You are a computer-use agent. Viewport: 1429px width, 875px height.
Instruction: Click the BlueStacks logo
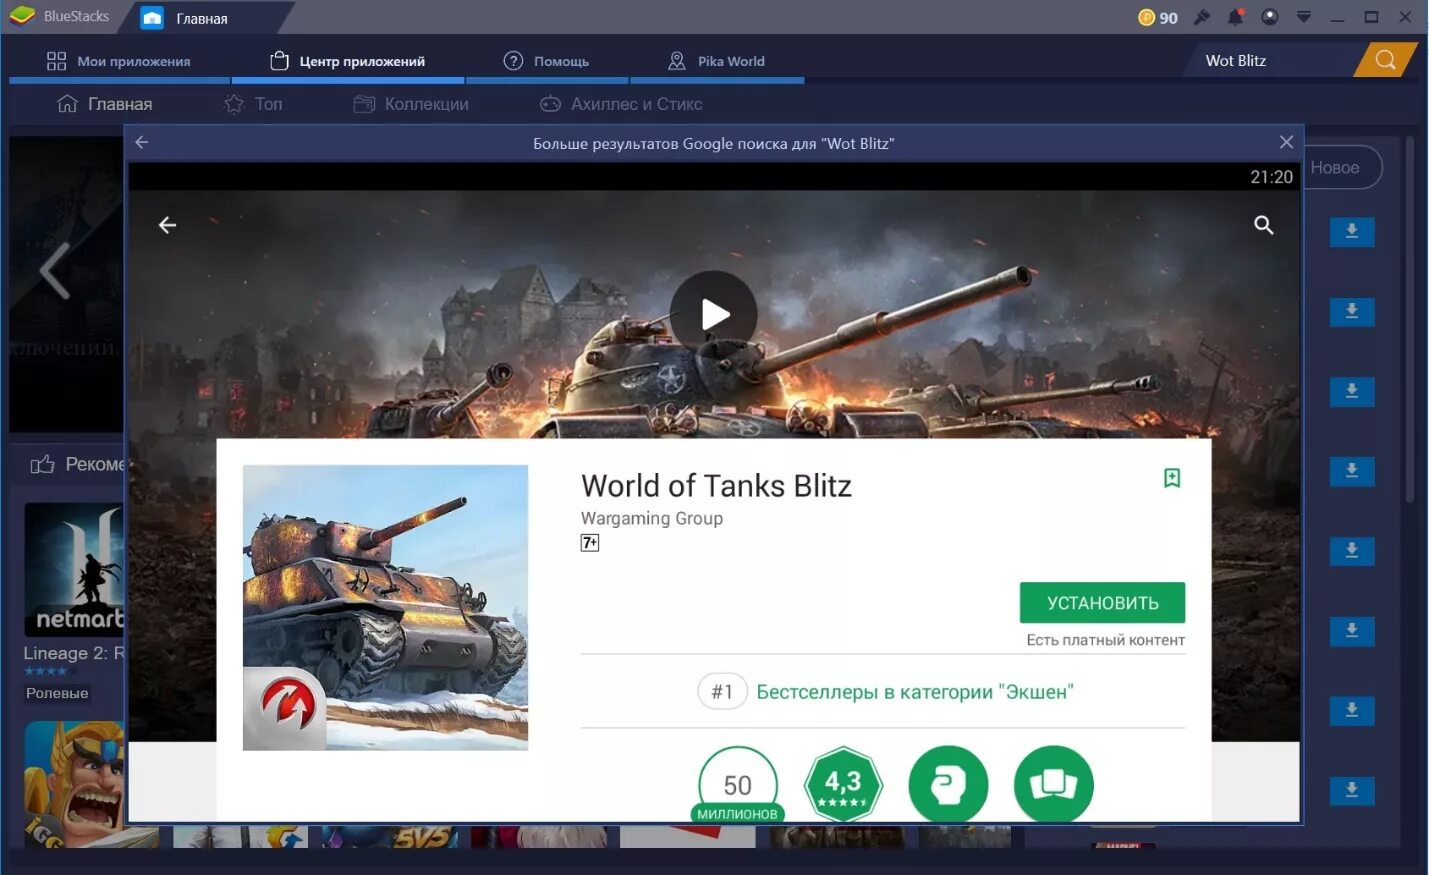22,16
